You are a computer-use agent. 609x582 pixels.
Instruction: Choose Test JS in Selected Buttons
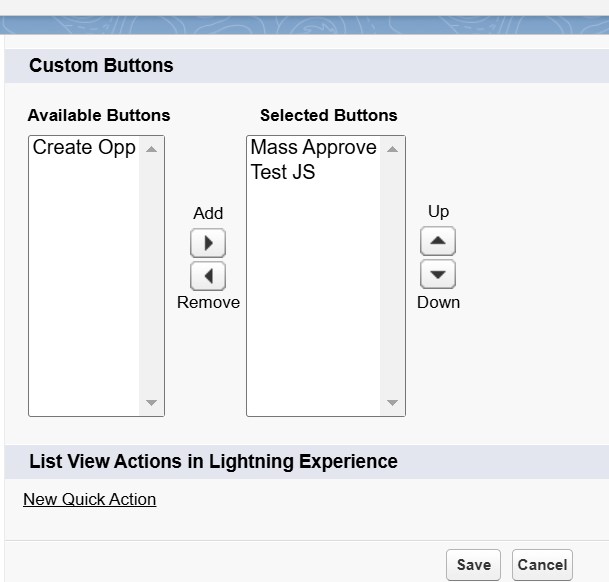point(283,173)
